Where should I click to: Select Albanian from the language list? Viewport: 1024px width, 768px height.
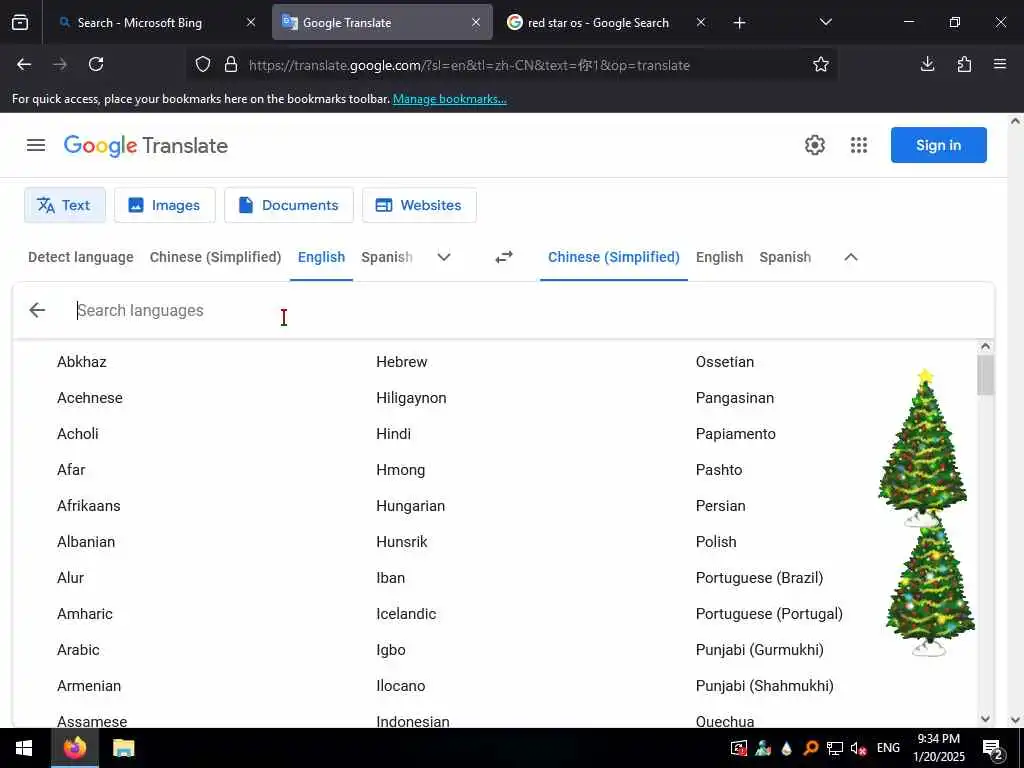[86, 542]
